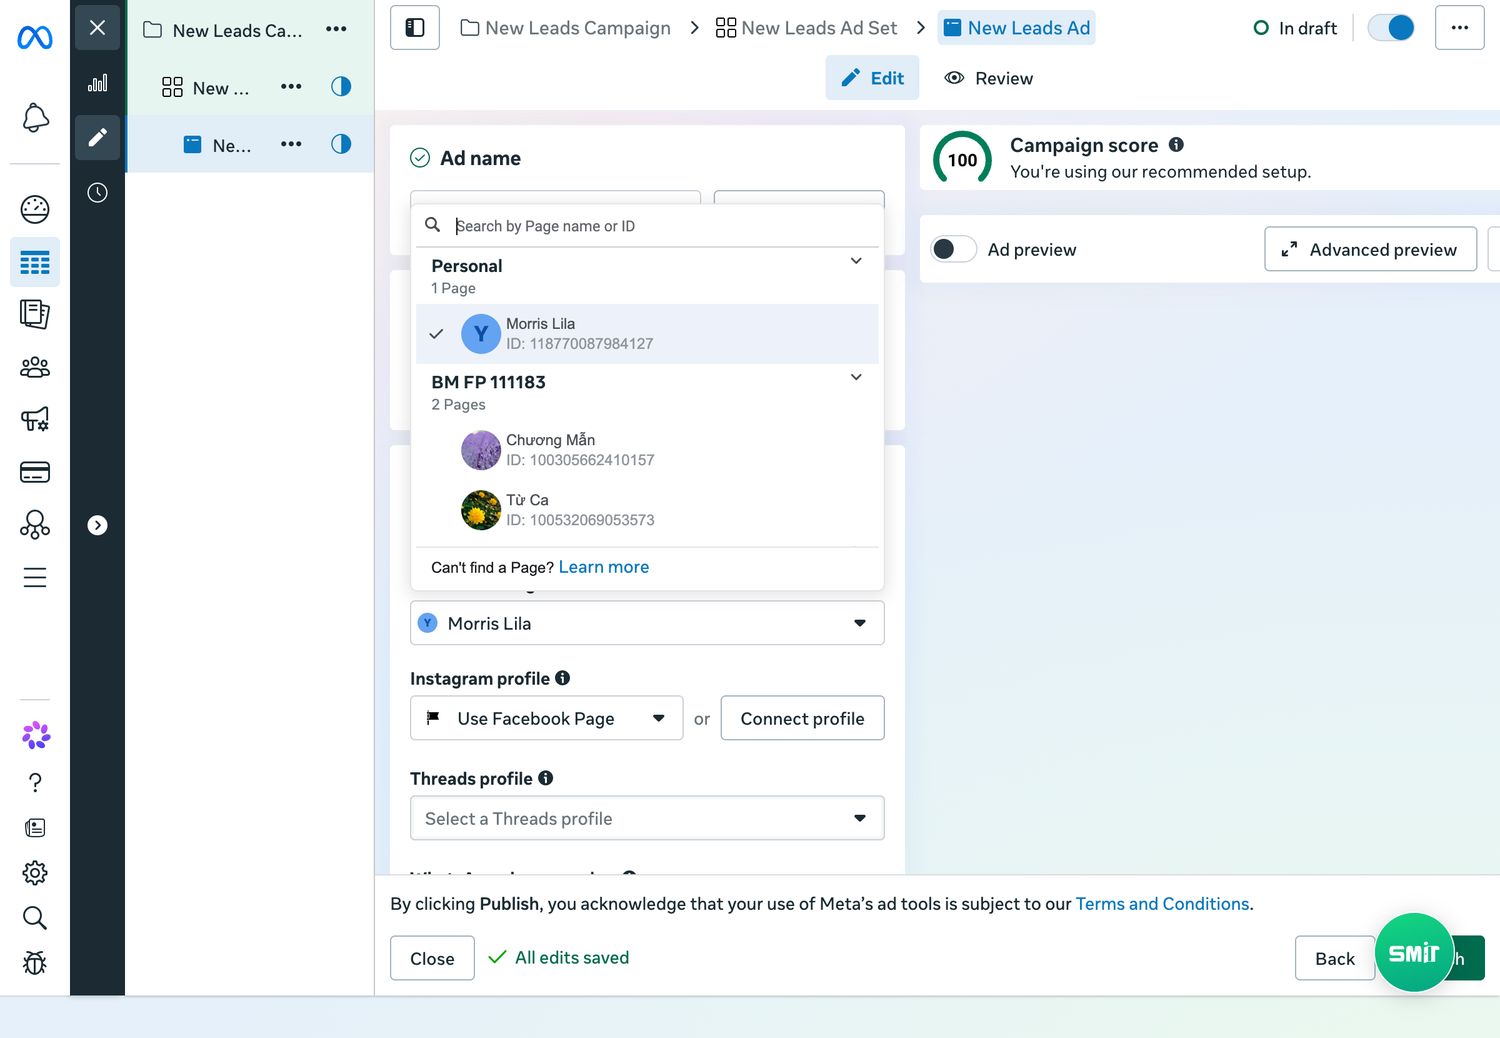
Task: Switch to Review tab
Action: click(x=989, y=78)
